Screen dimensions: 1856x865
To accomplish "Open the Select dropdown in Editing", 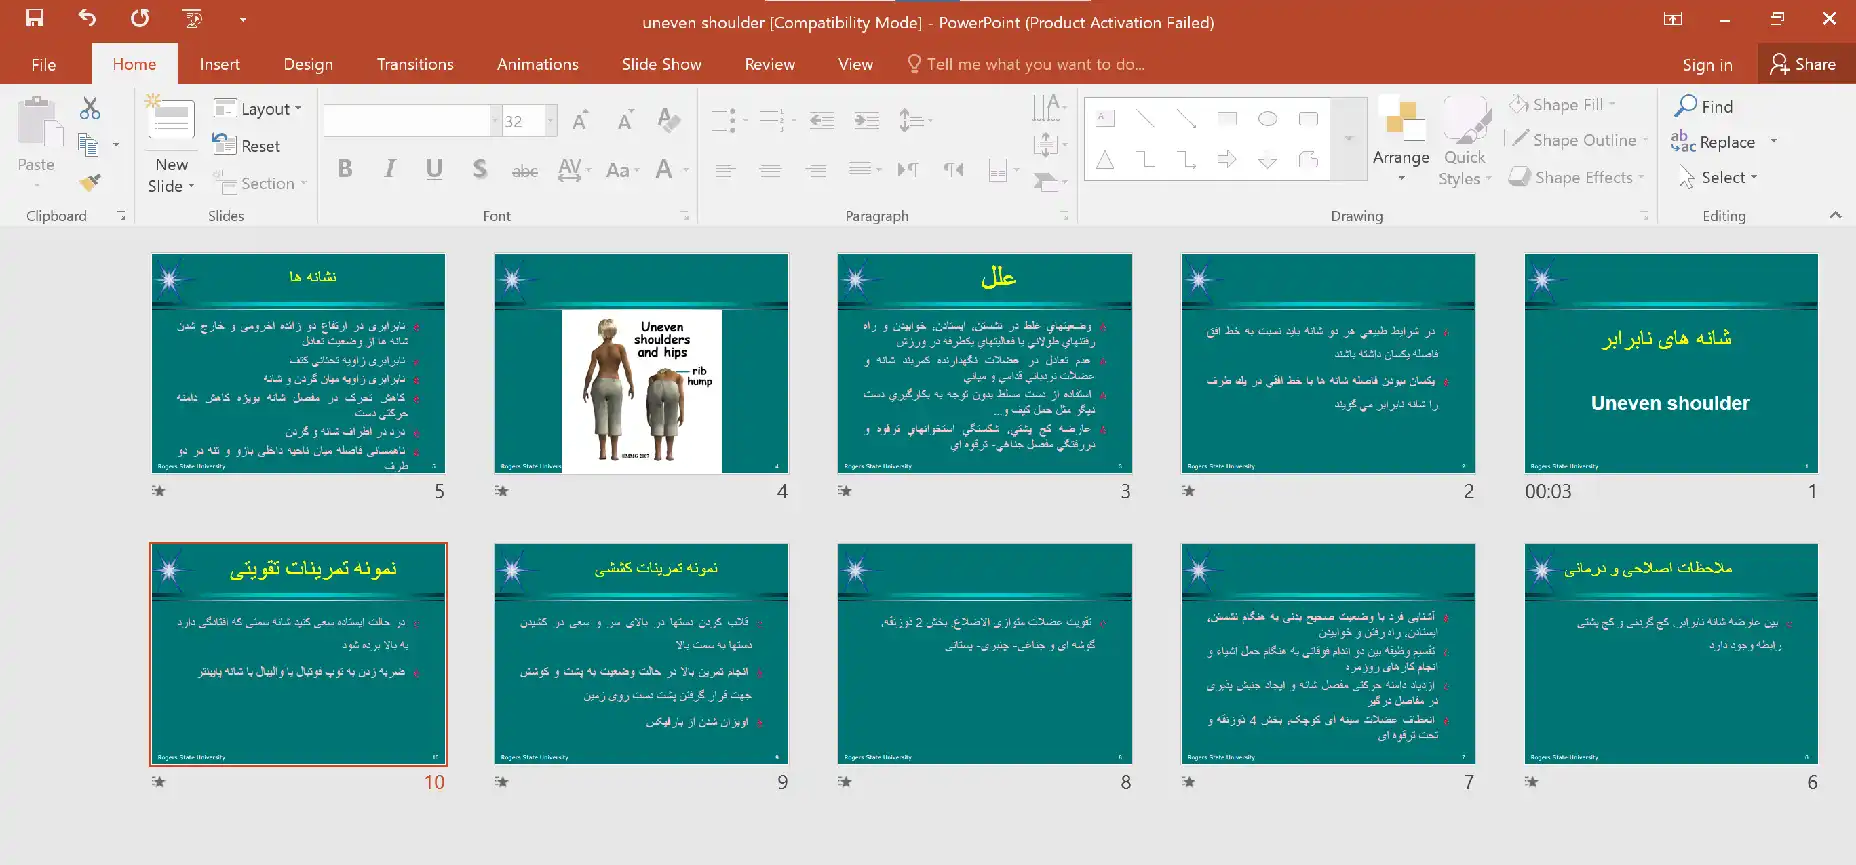I will pos(1720,178).
